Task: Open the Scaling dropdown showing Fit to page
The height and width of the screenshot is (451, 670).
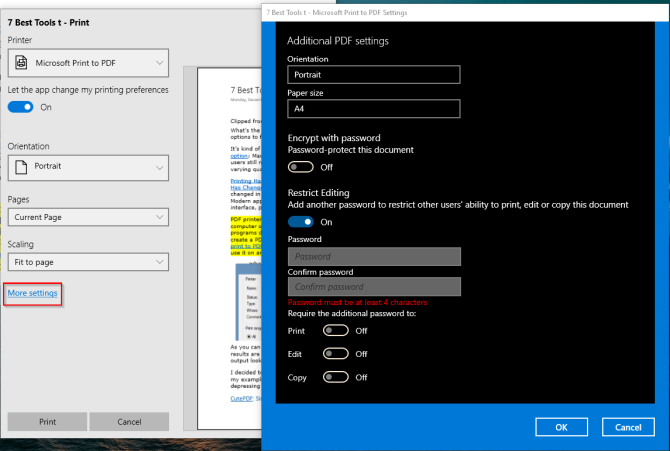Action: point(87,262)
